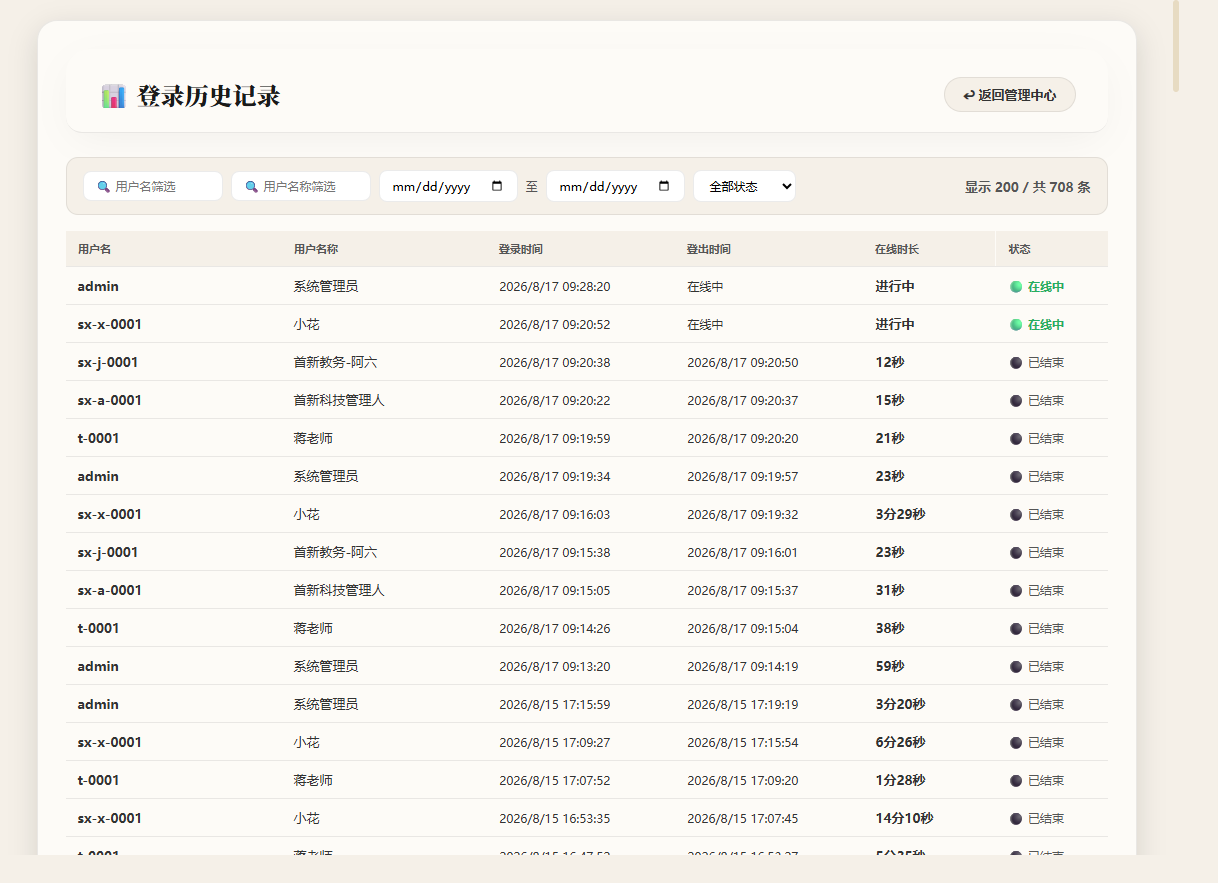Click dark ended dot in 1分28秒 row

point(1016,781)
